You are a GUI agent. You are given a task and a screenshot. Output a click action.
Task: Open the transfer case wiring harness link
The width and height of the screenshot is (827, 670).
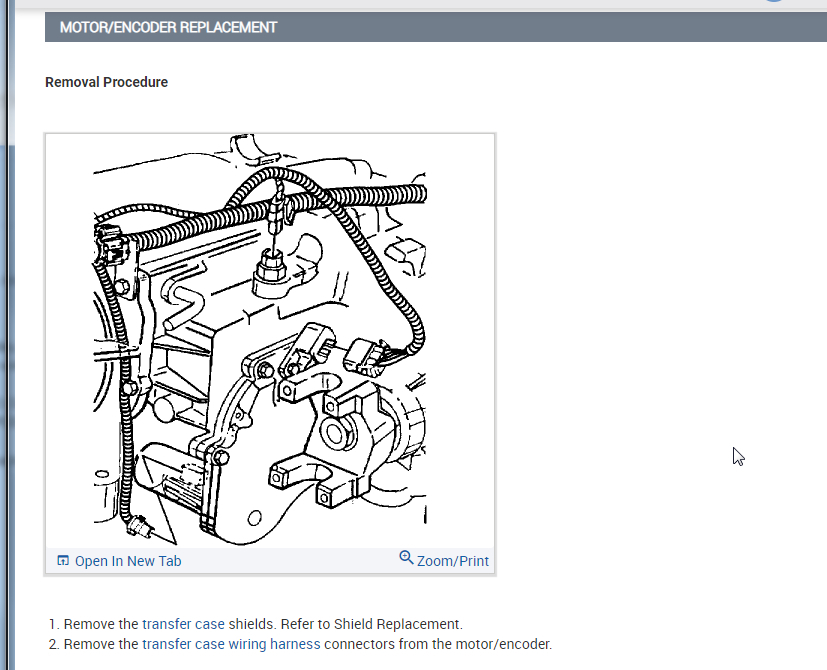point(231,644)
